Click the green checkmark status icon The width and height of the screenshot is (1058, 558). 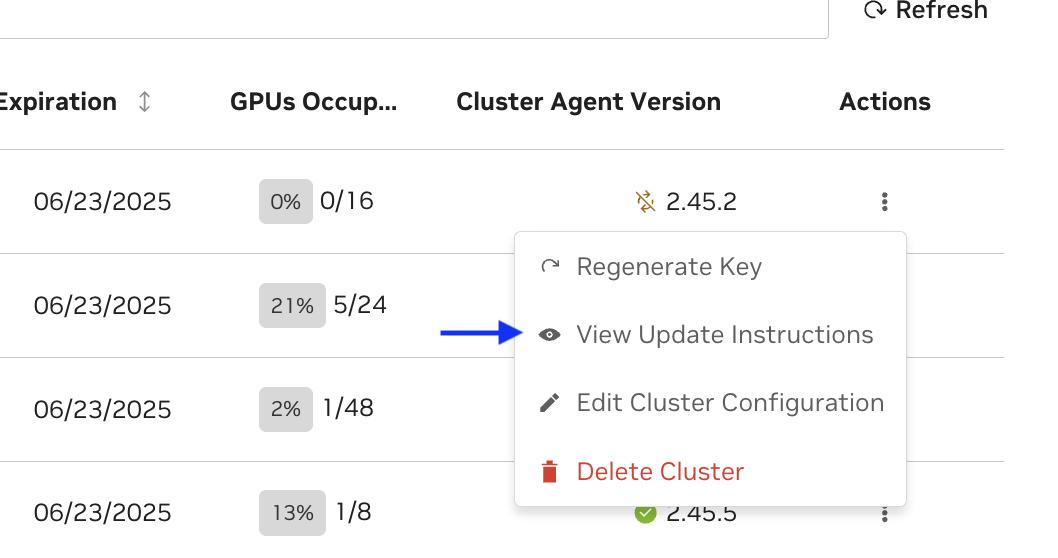tap(645, 514)
